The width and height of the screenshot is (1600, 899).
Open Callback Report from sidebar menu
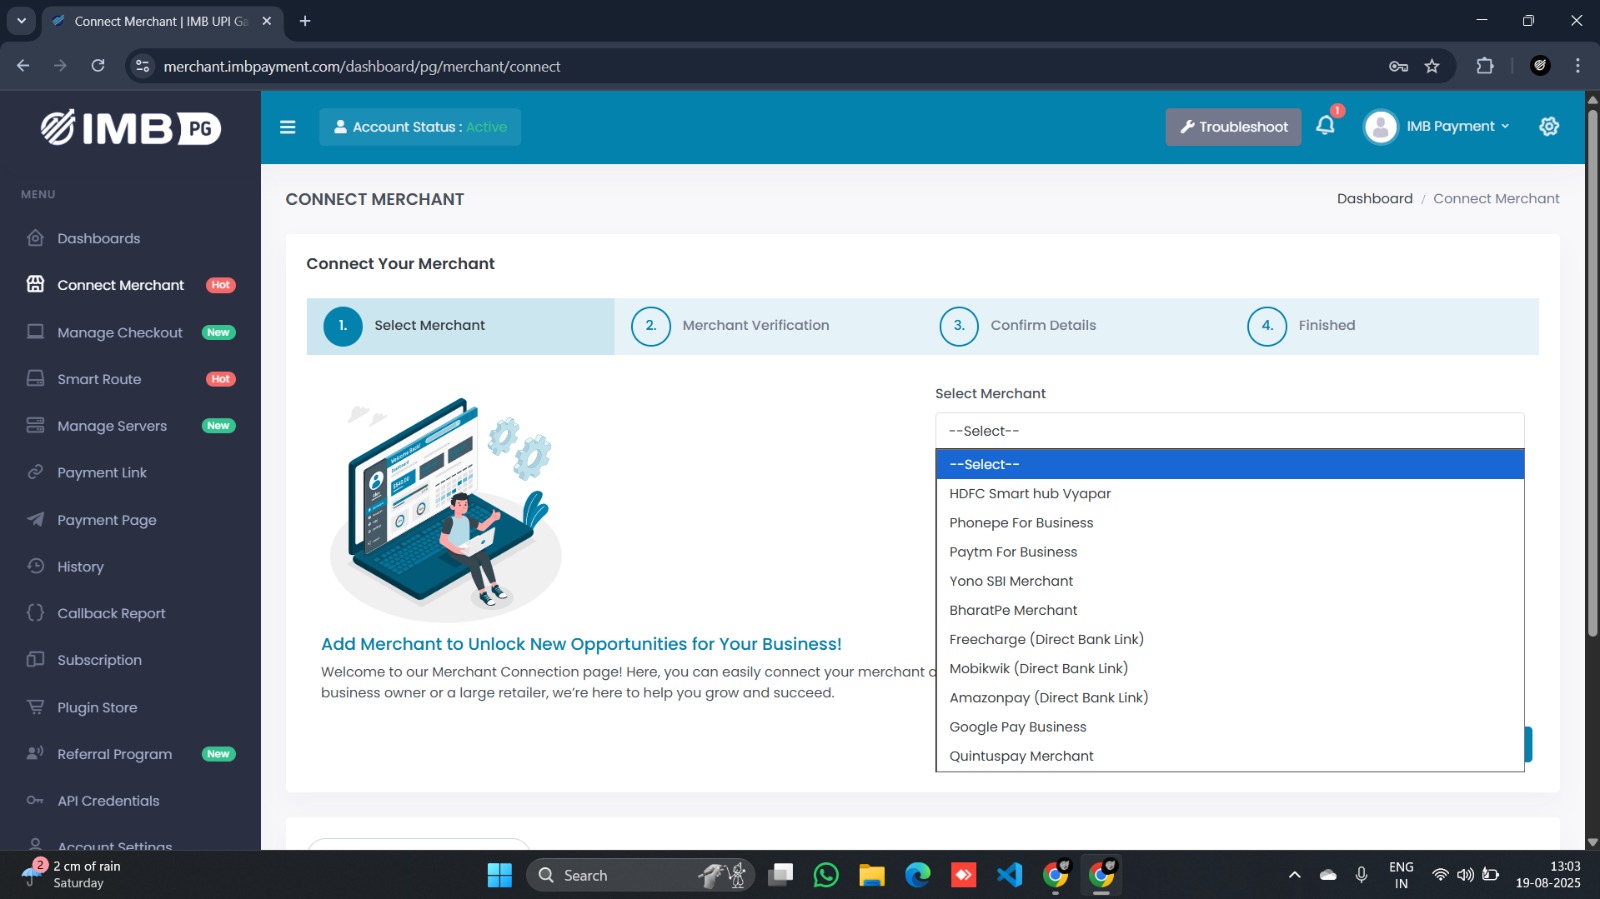click(x=111, y=613)
